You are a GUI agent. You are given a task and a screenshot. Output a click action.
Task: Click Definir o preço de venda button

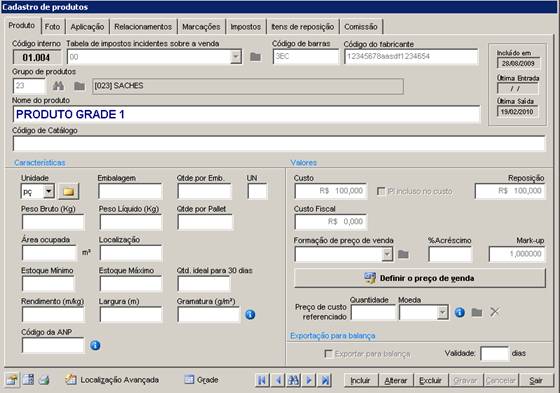420,278
